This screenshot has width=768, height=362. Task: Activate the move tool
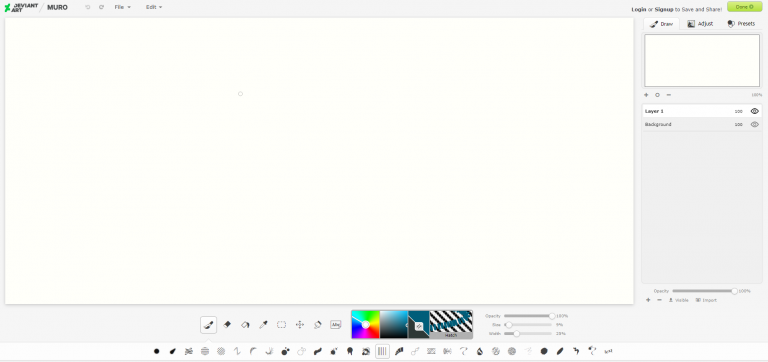point(300,324)
